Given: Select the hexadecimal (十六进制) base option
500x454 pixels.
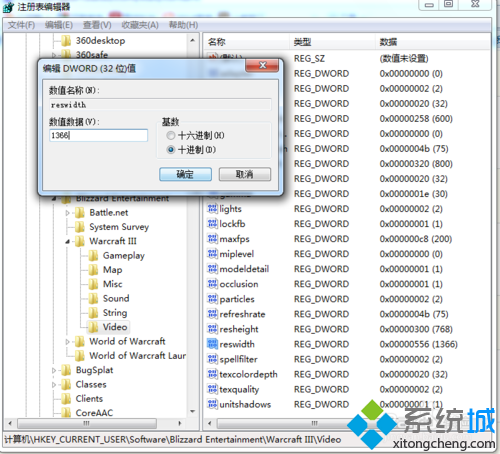Looking at the screenshot, I should 171,136.
